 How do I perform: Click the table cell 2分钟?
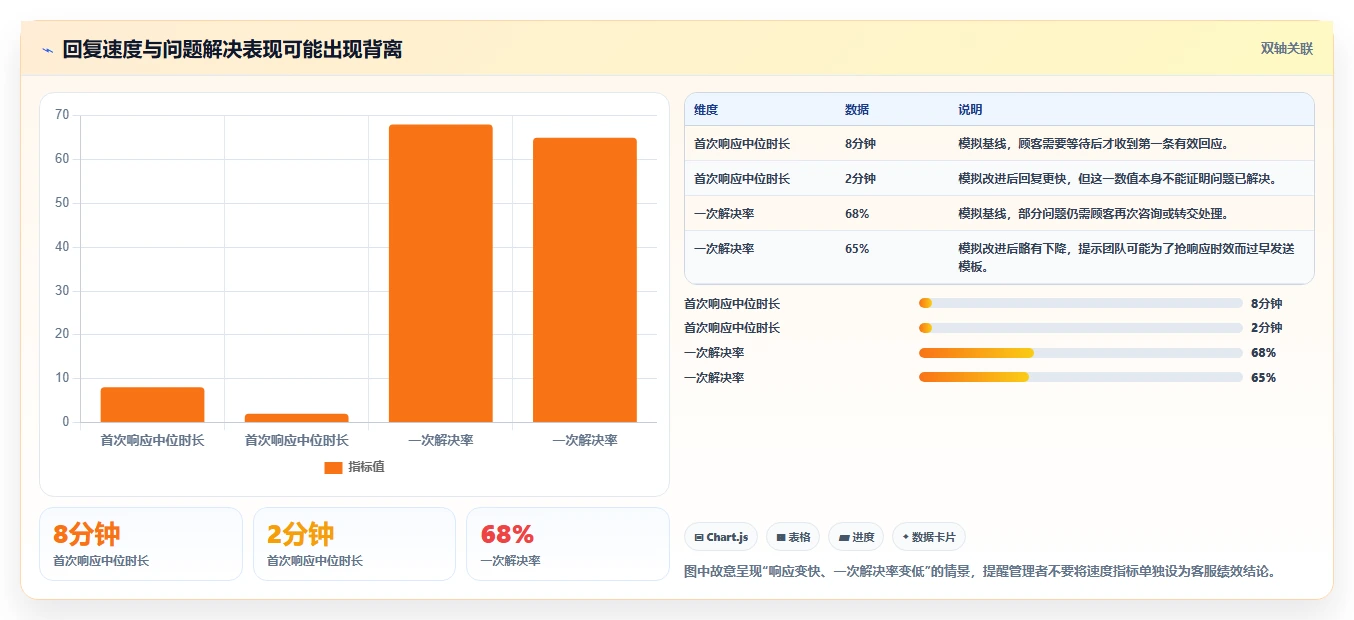click(x=860, y=178)
